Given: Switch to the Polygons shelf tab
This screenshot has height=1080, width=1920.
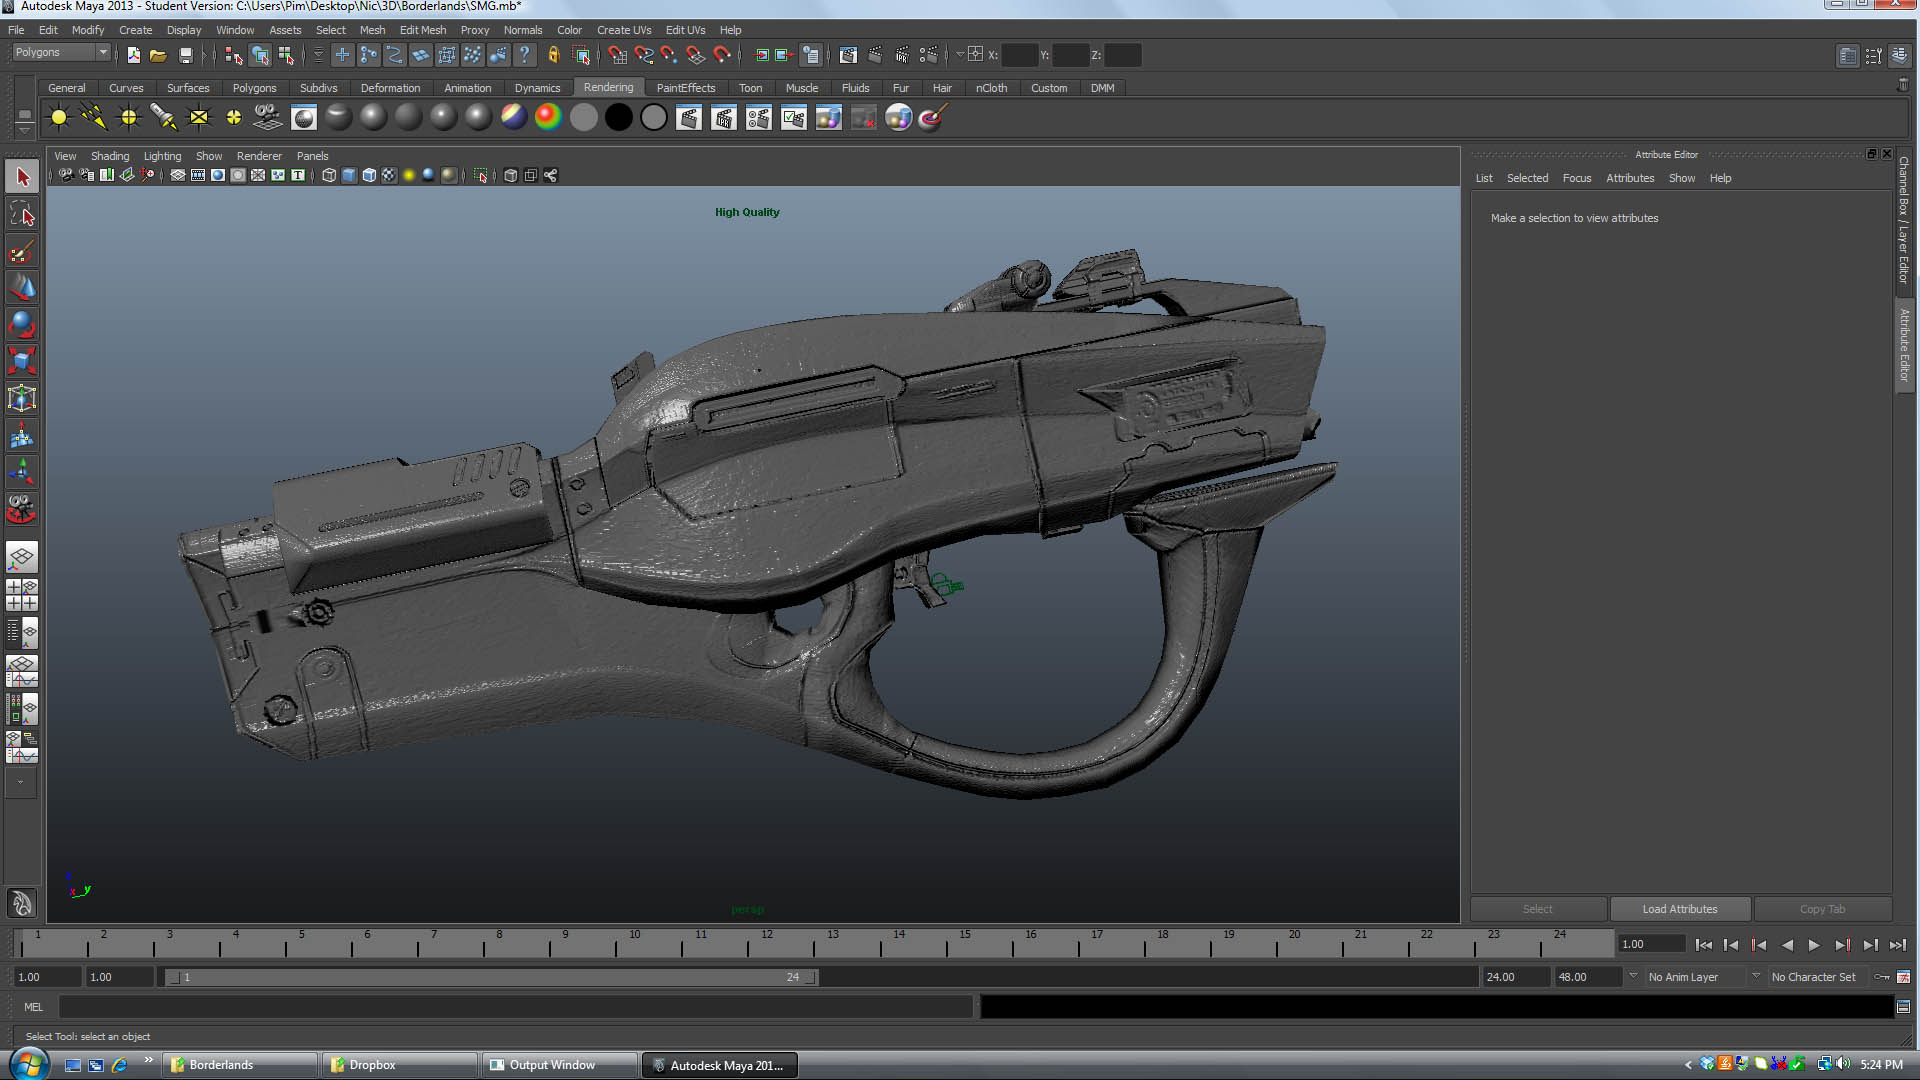Looking at the screenshot, I should 254,88.
